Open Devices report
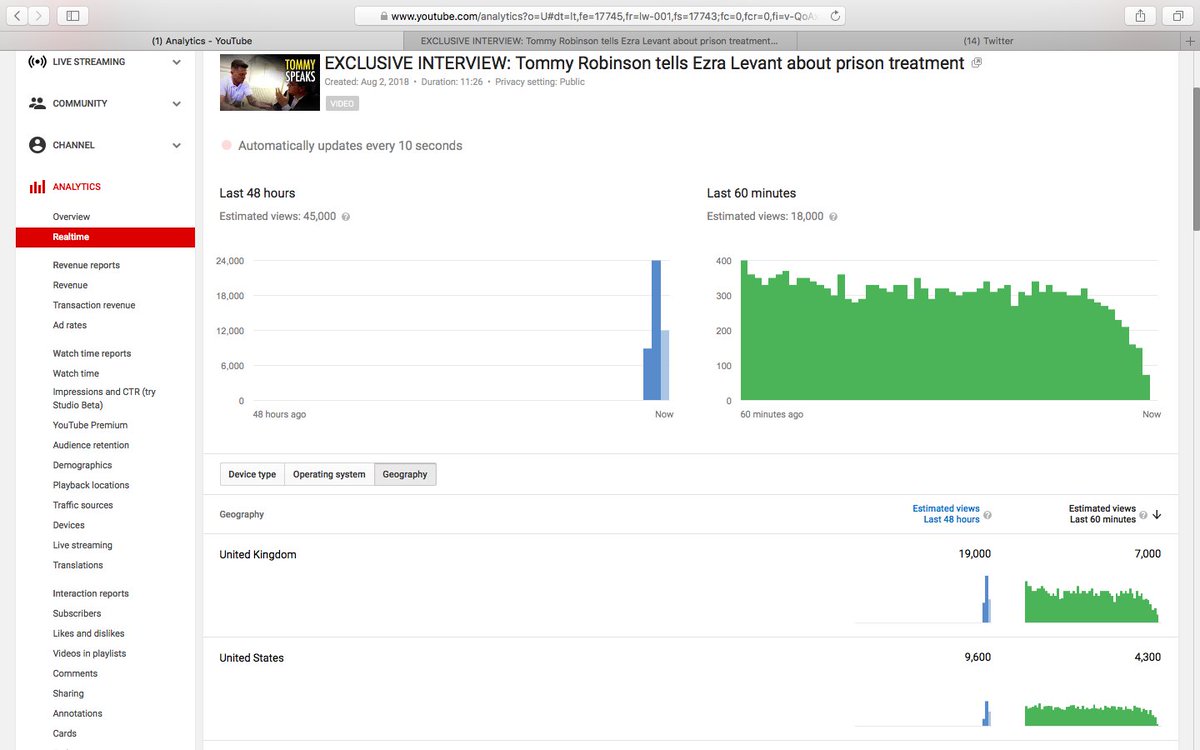This screenshot has width=1200, height=750. [69, 525]
